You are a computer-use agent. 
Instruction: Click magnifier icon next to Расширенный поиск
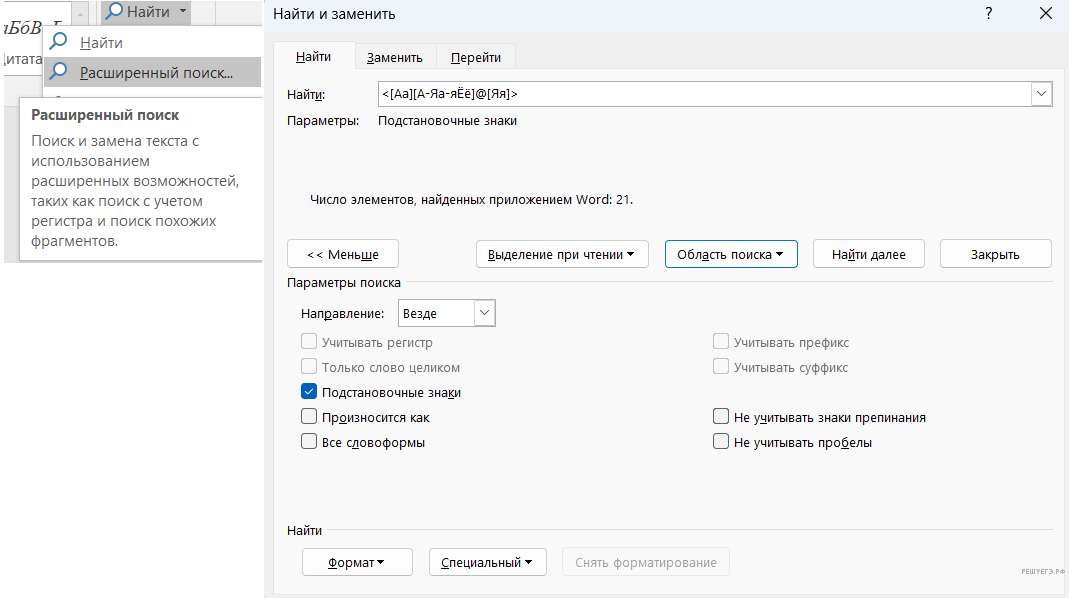[59, 72]
